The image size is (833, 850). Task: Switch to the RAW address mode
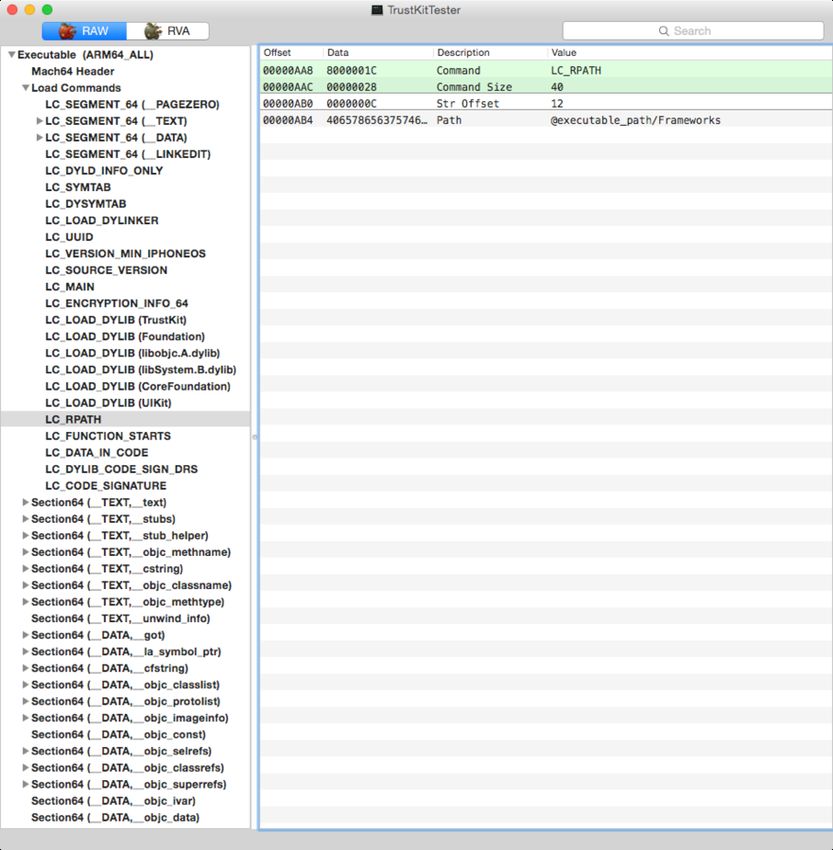tap(84, 31)
